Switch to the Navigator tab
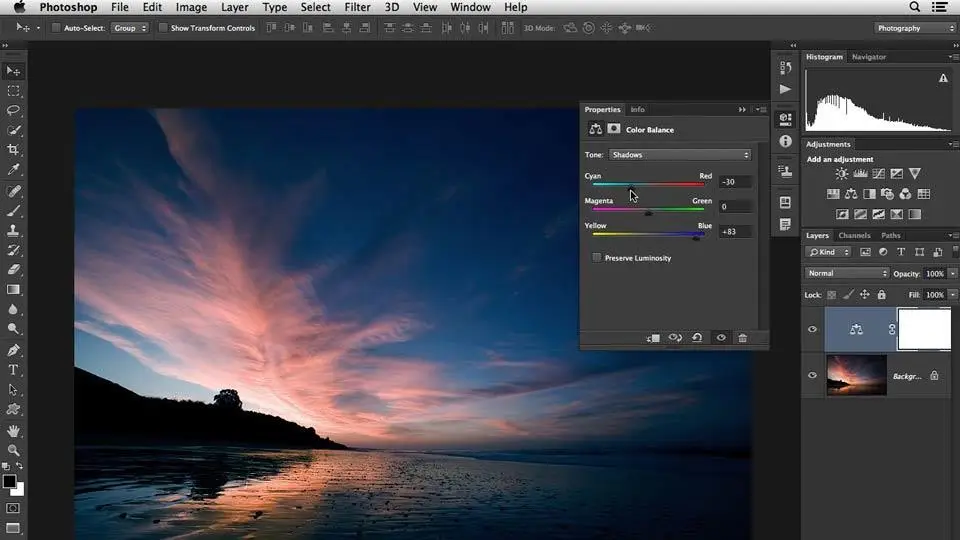Screen dimensions: 960x540 (x=868, y=57)
